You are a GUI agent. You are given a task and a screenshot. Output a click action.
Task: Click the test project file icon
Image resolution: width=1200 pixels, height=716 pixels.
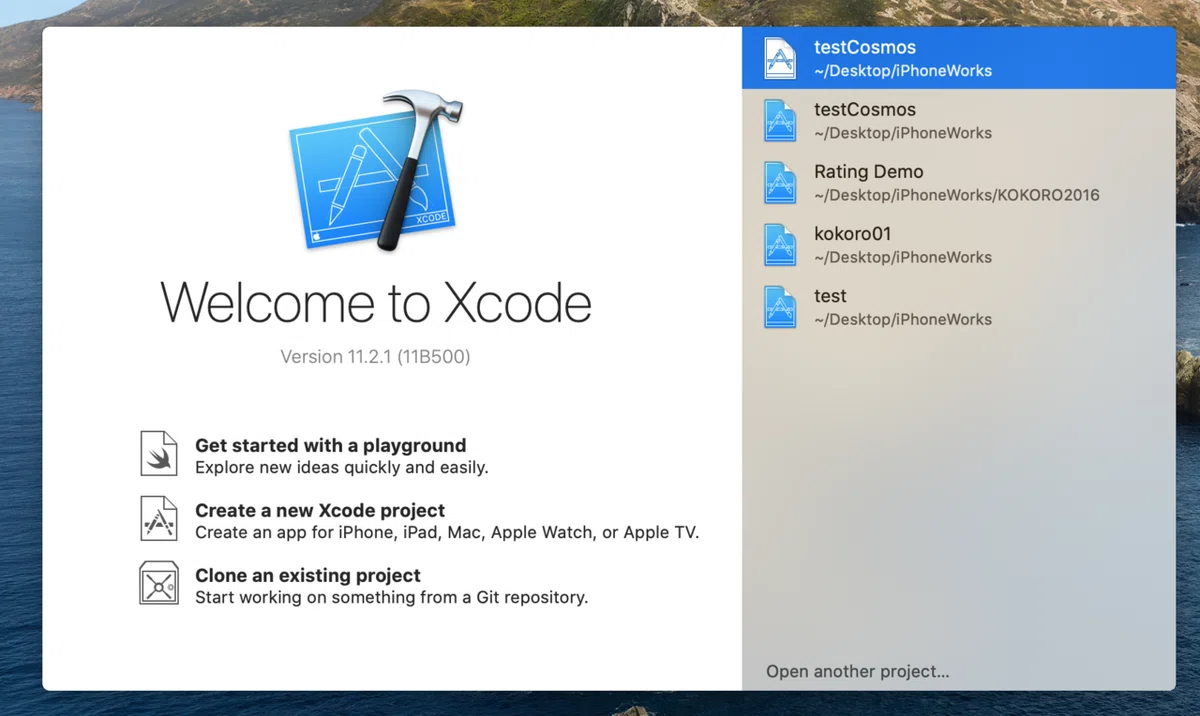(780, 307)
